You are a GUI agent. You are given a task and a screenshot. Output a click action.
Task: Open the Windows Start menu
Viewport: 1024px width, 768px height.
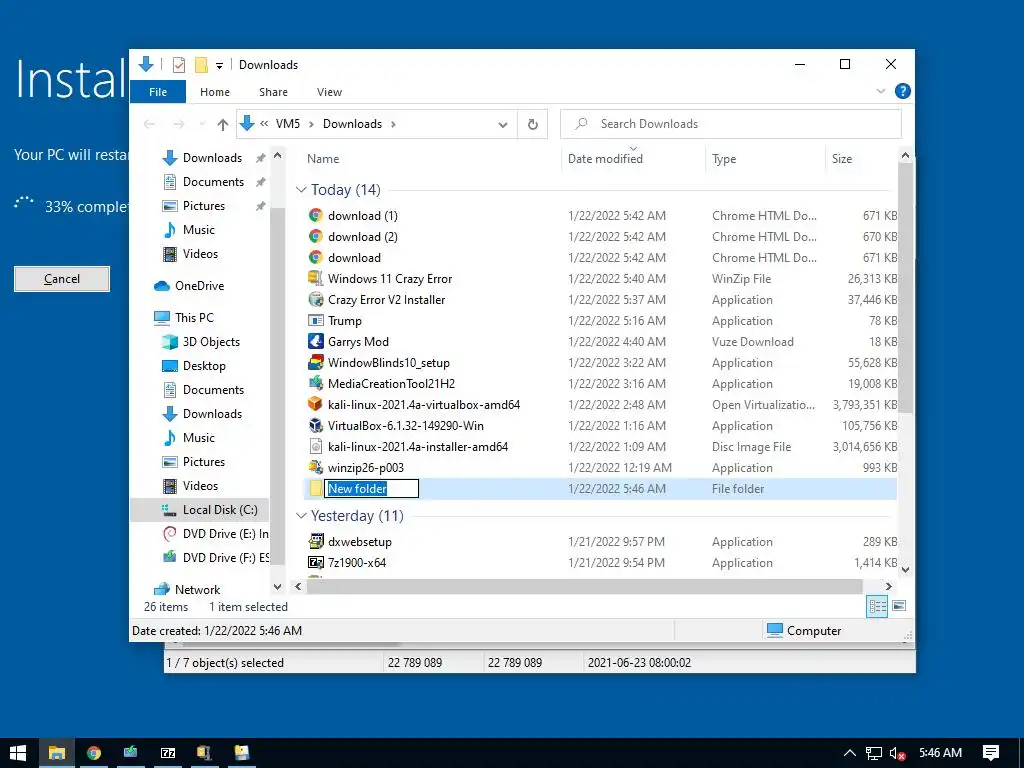(18, 753)
